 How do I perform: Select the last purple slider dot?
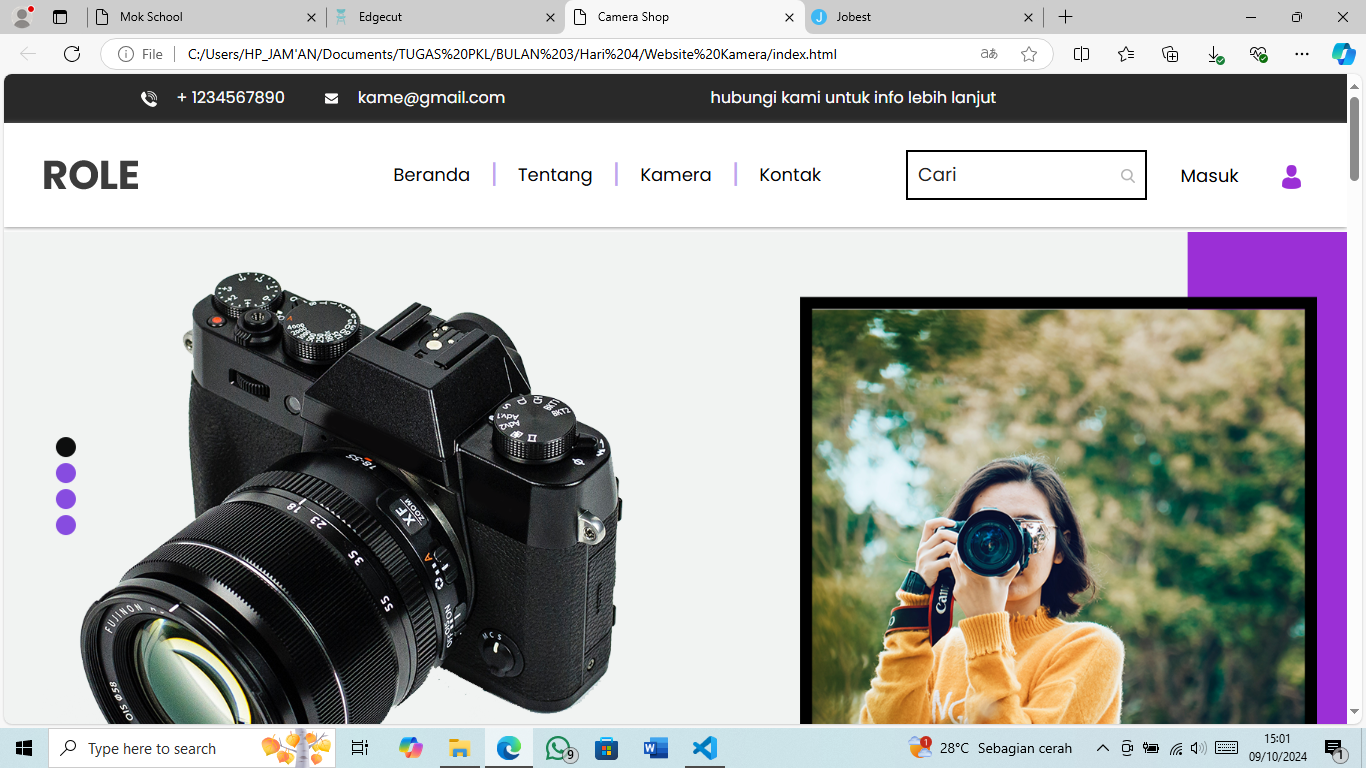pyautogui.click(x=66, y=525)
